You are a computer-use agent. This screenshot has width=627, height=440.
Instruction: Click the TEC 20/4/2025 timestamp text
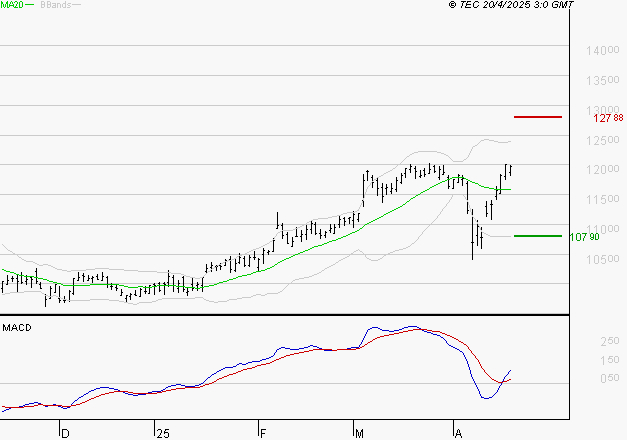(x=511, y=5)
